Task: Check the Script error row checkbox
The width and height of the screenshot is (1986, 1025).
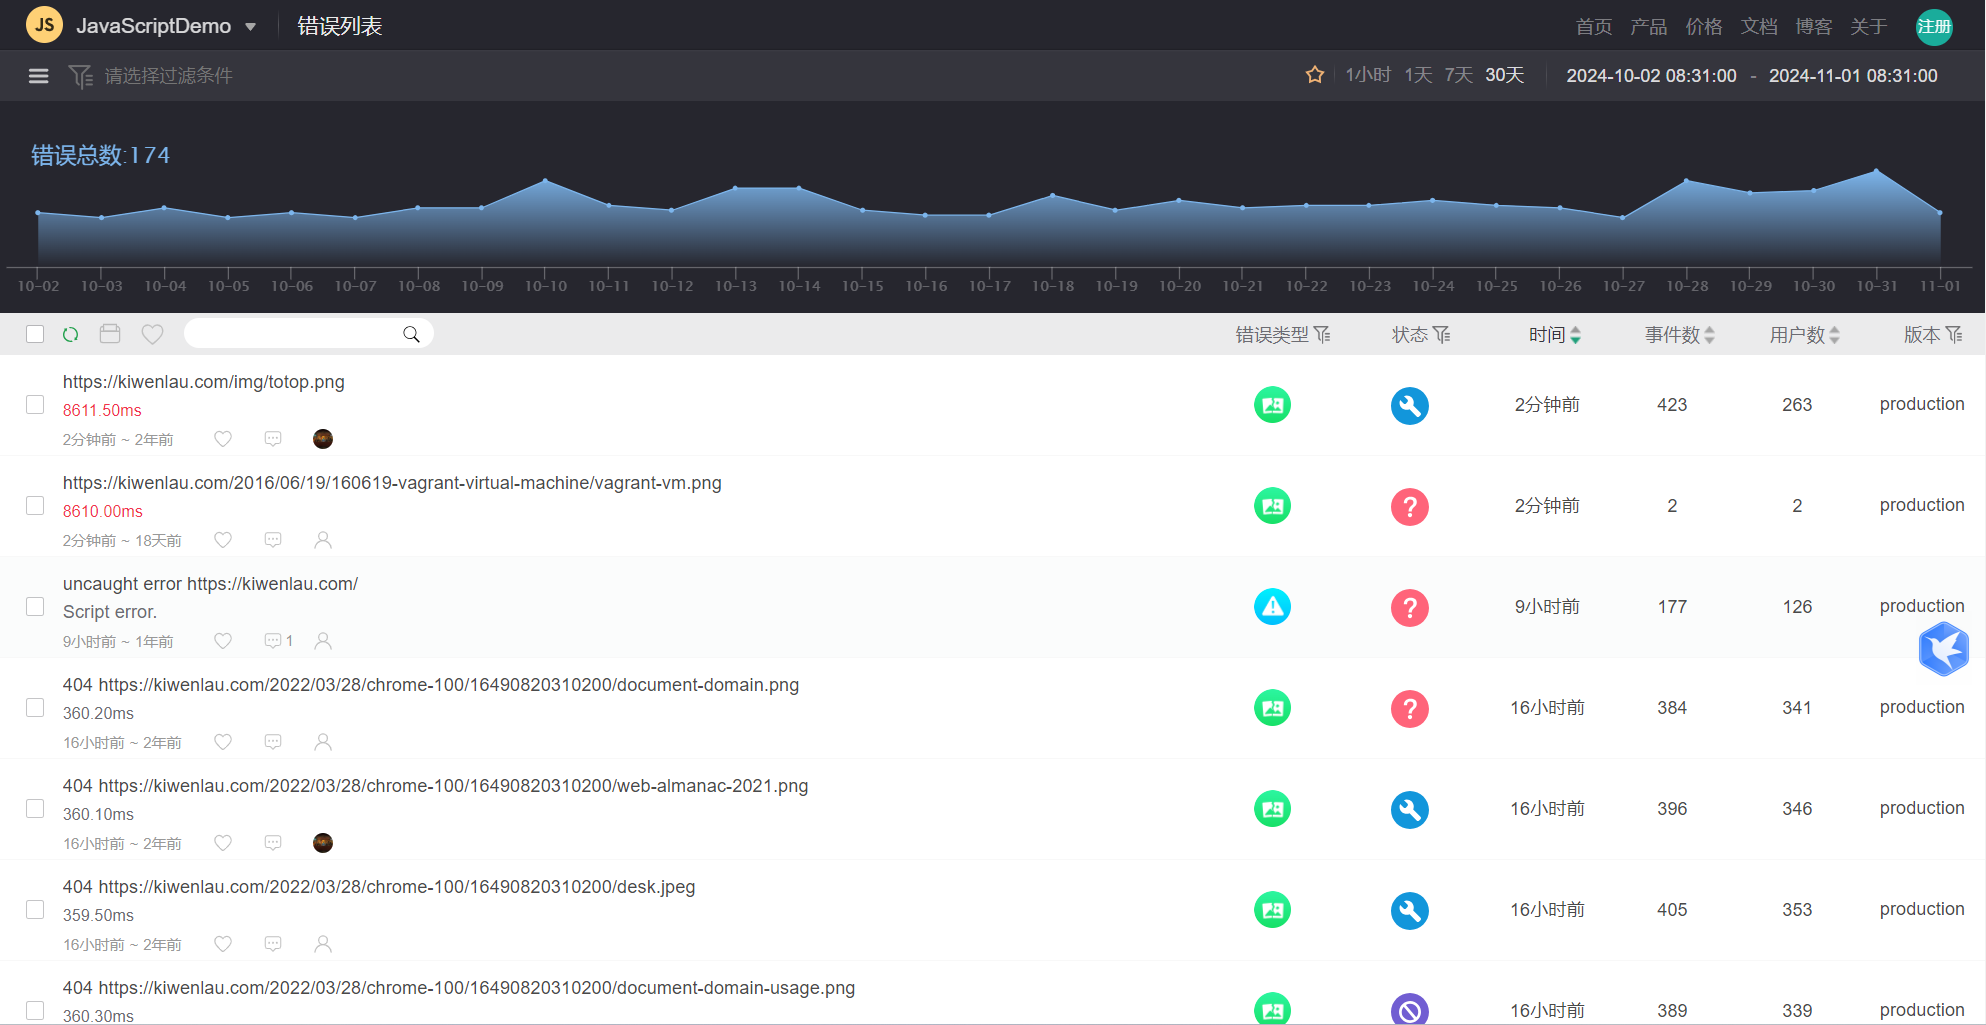Action: 35,607
